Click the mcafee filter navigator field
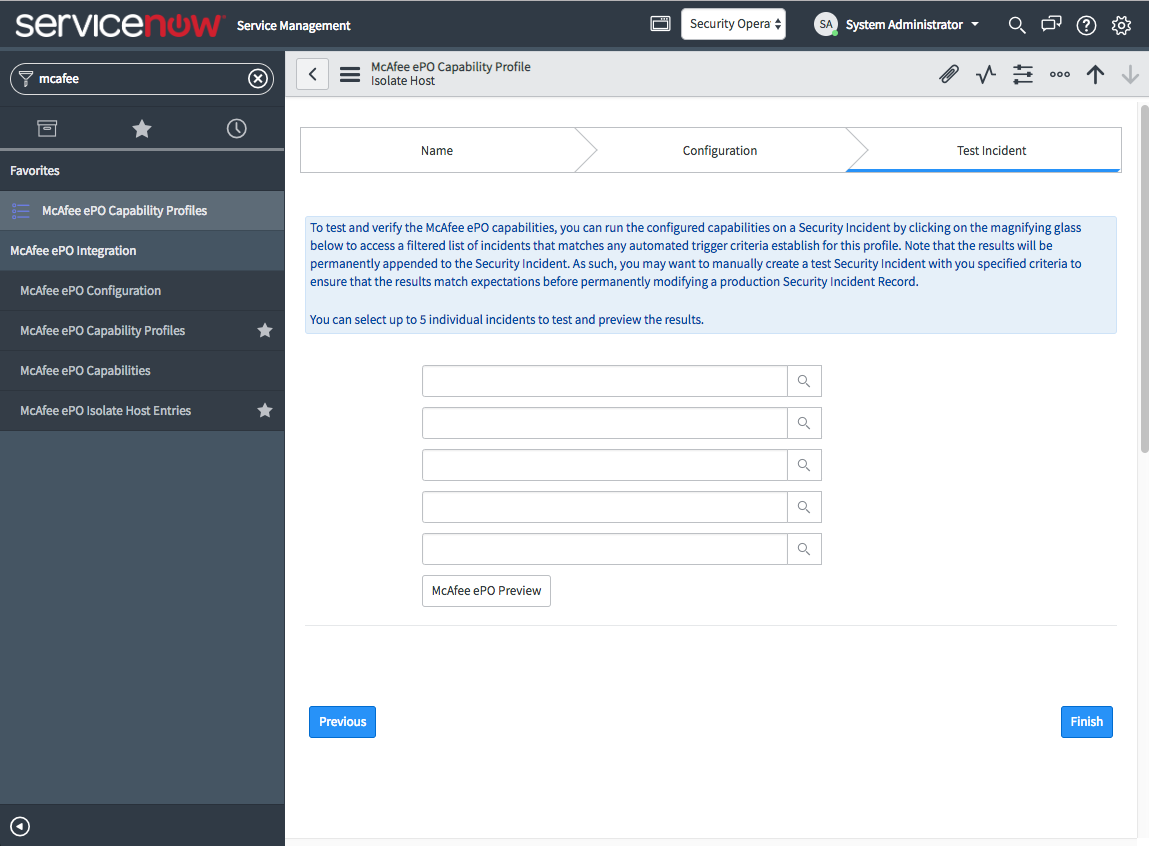Screen dimensions: 1149x846 click(142, 78)
